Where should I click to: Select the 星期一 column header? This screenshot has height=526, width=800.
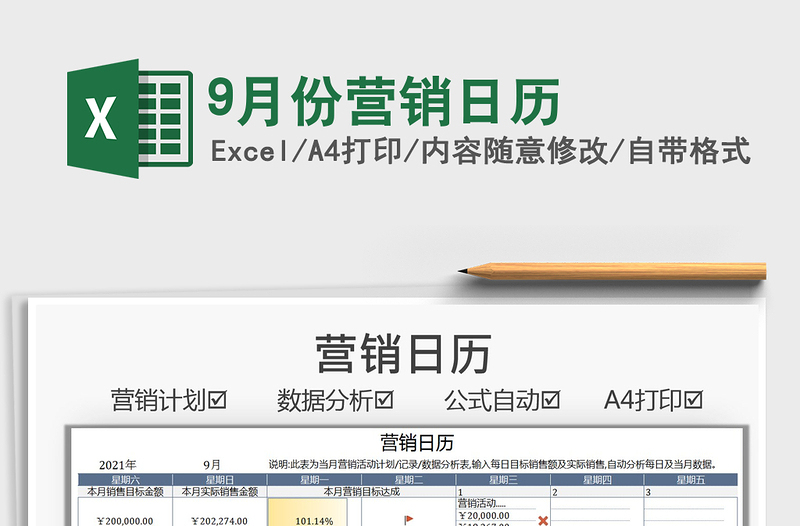pyautogui.click(x=314, y=480)
